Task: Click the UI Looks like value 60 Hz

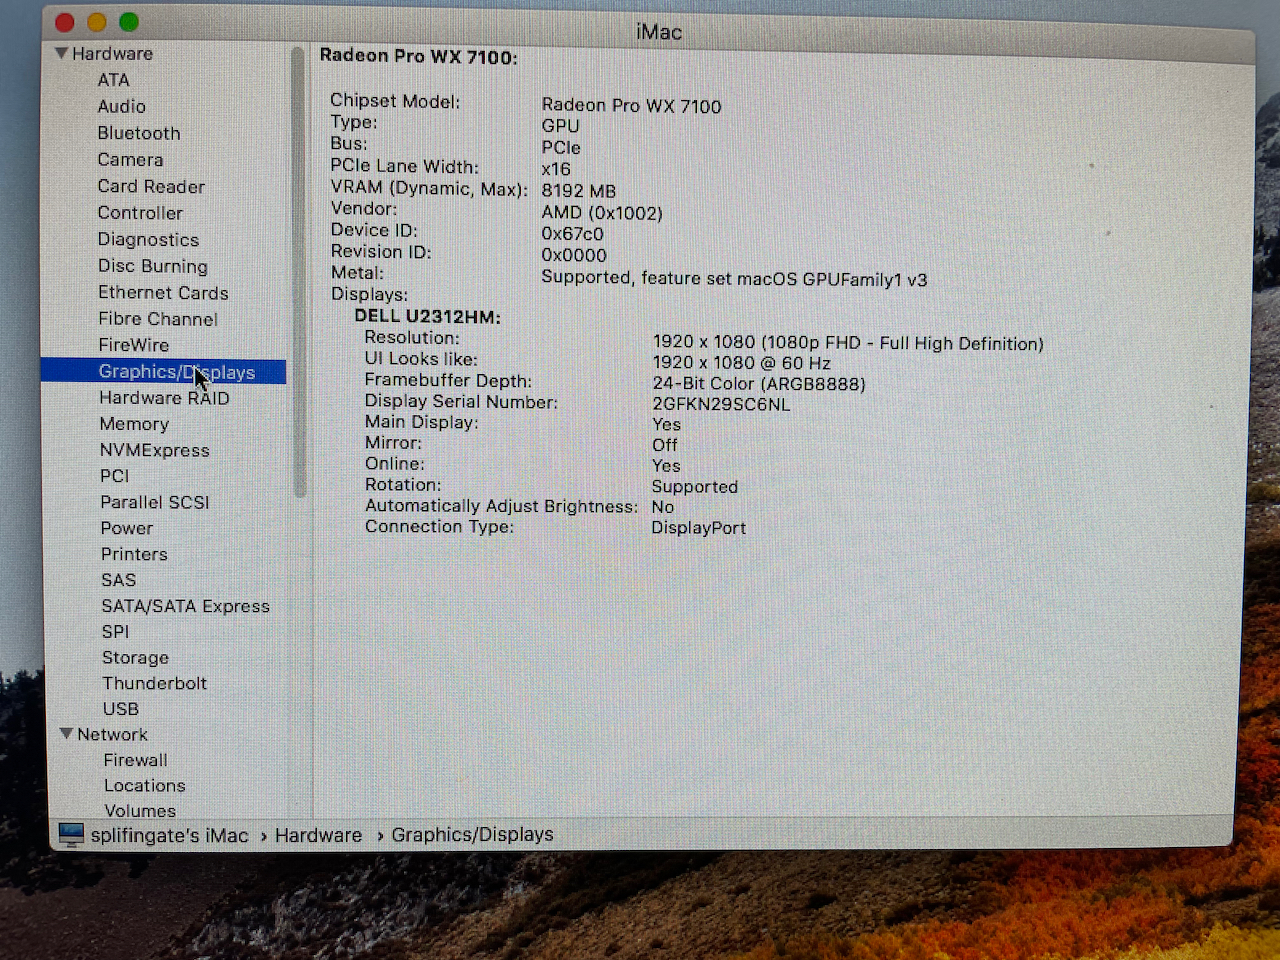Action: pos(742,363)
